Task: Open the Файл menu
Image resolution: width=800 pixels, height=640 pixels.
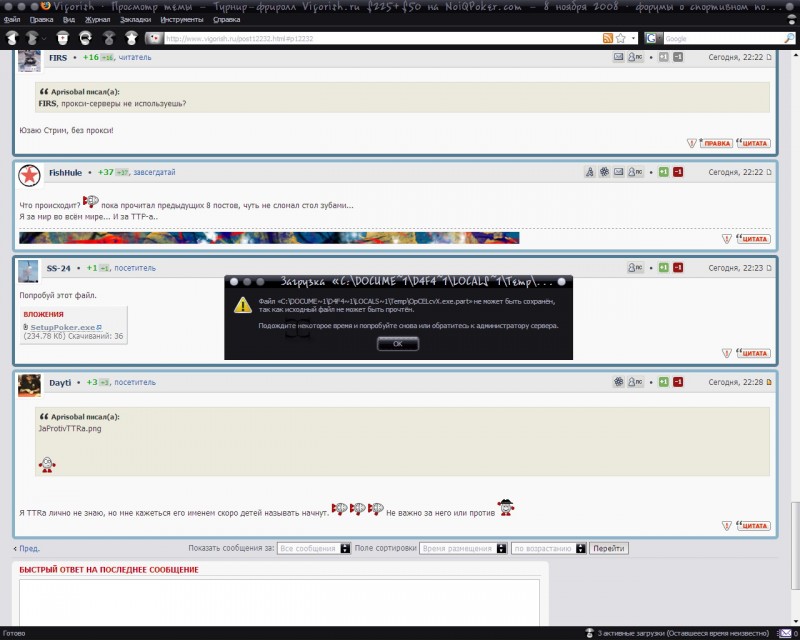Action: [x=12, y=19]
